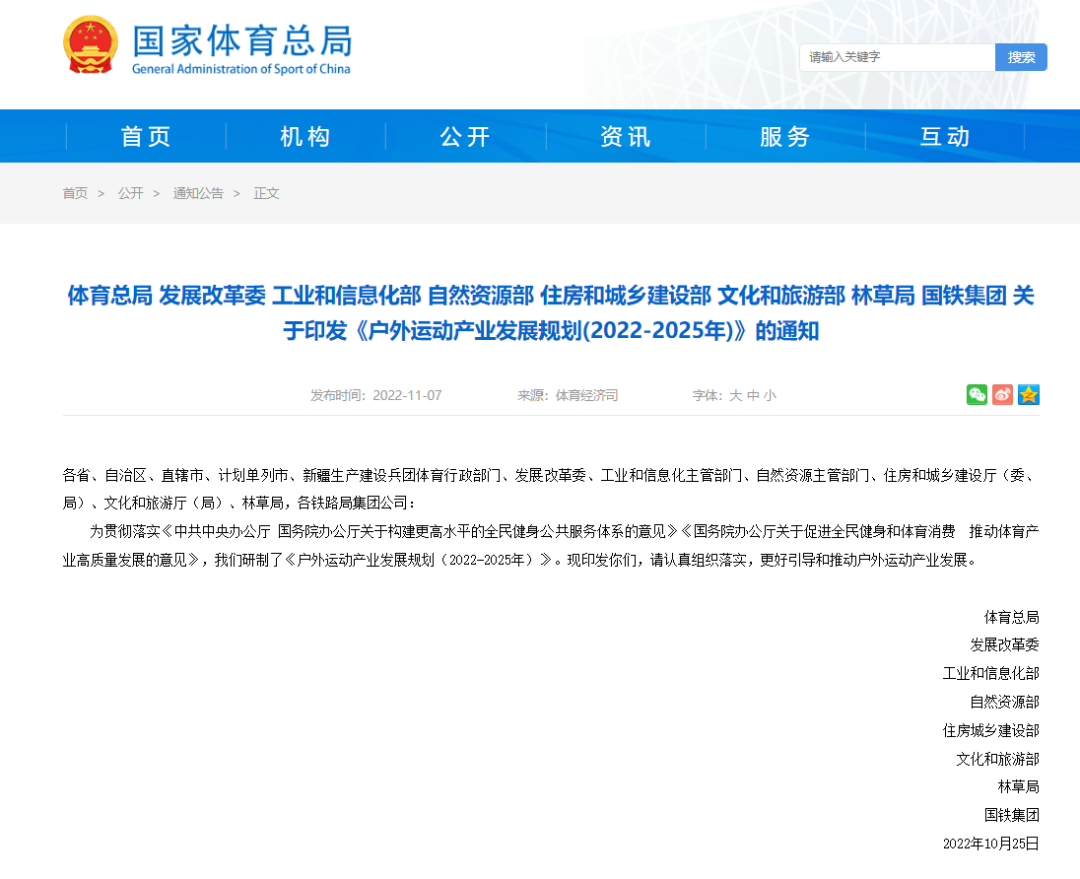Navigate to the 互动 section
1080x879 pixels.
(x=946, y=137)
